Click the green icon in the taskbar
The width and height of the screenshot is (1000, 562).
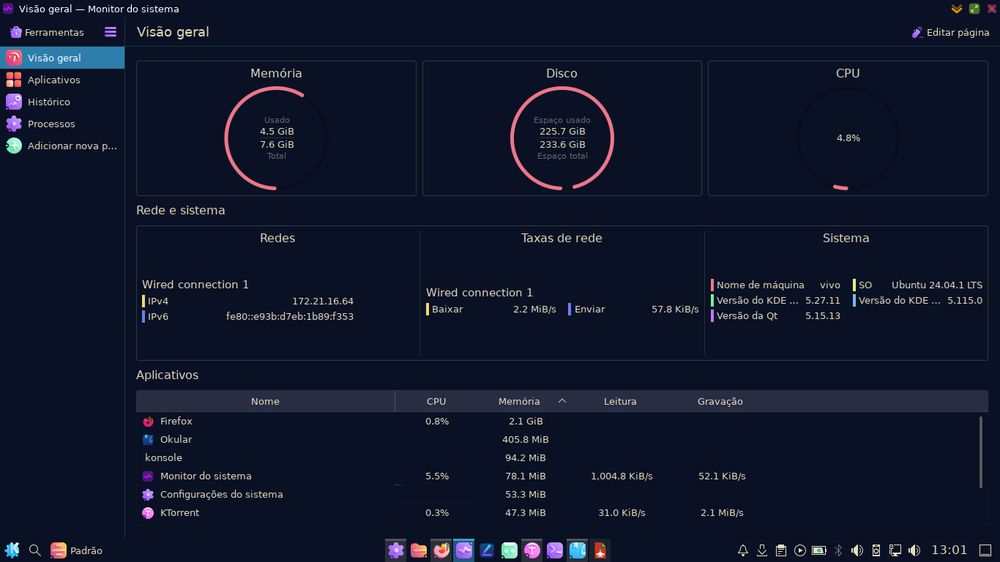coord(509,550)
